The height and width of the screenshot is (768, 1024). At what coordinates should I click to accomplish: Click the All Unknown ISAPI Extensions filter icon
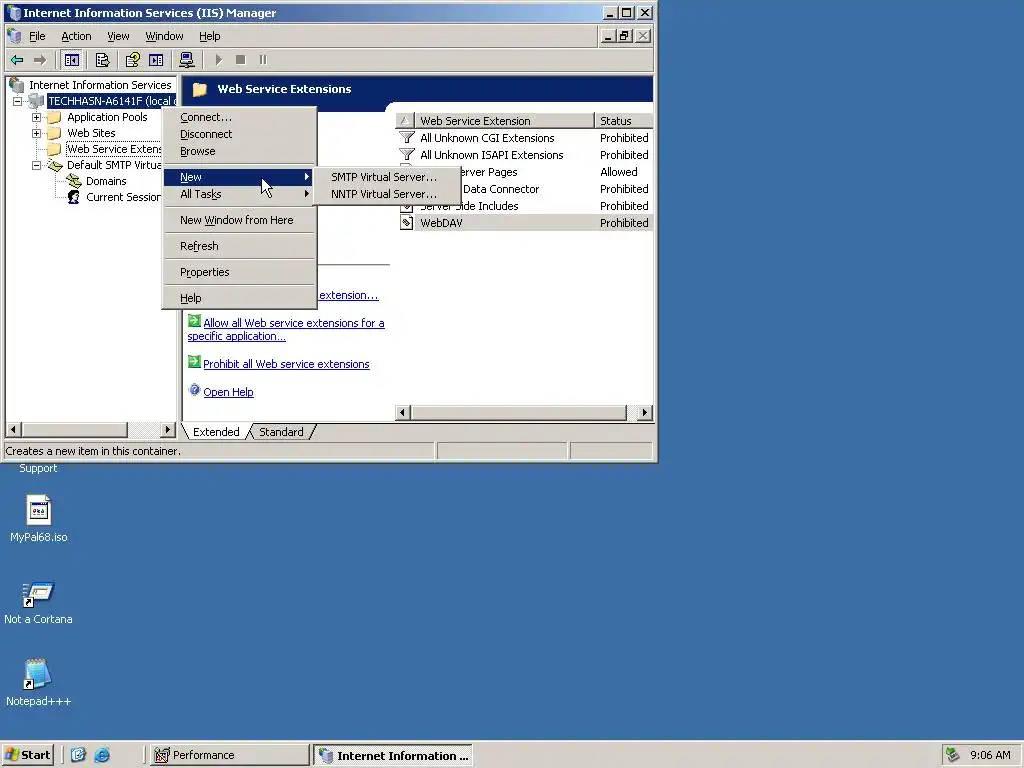pos(407,155)
